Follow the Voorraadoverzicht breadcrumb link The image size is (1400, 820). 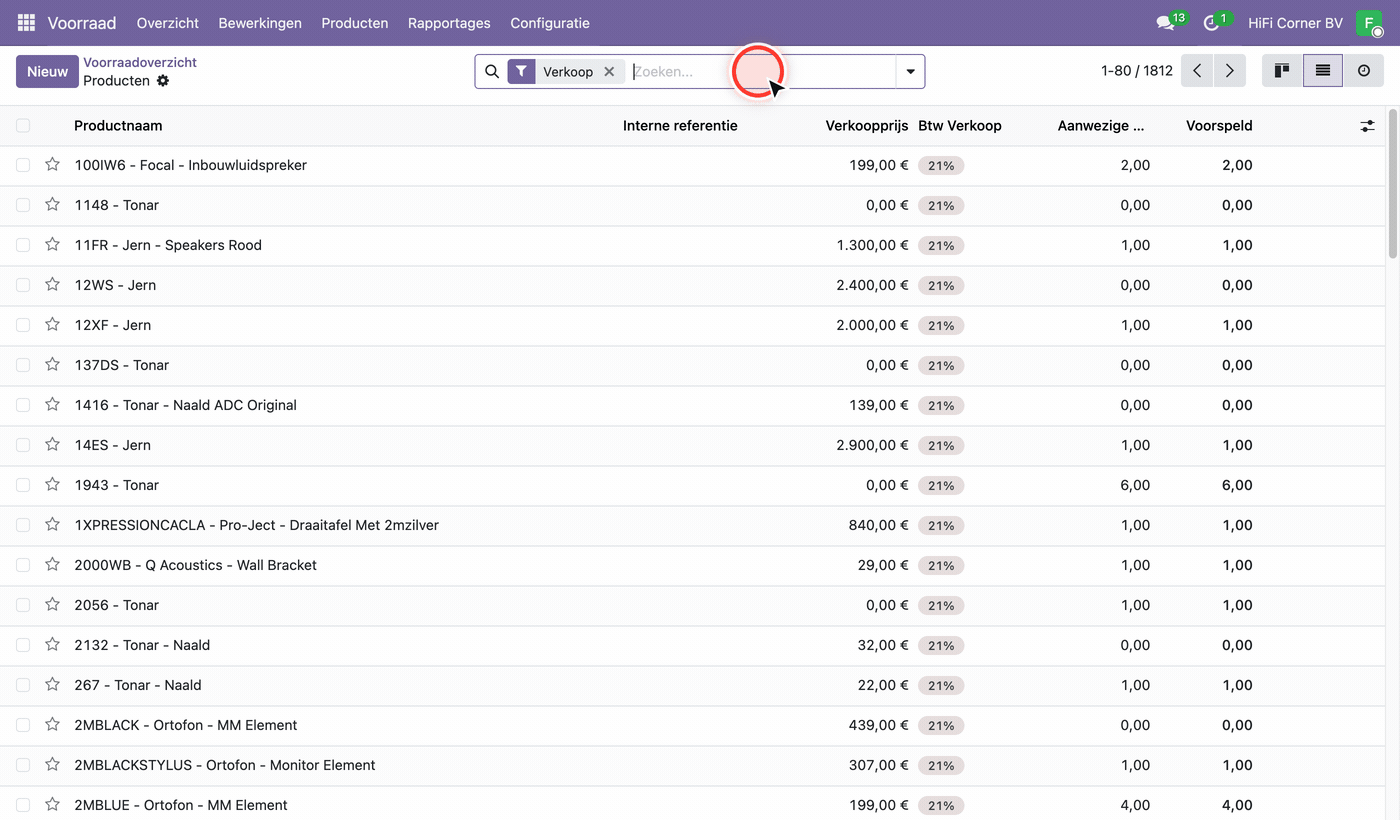pos(140,62)
